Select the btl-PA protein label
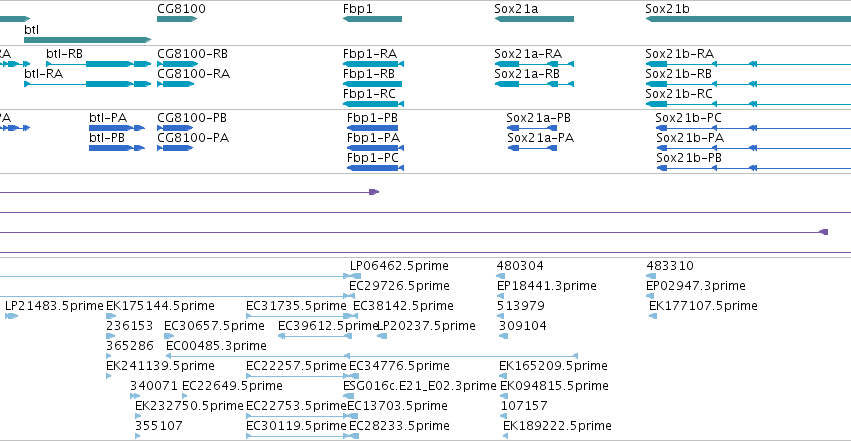The width and height of the screenshot is (851, 441). (108, 118)
